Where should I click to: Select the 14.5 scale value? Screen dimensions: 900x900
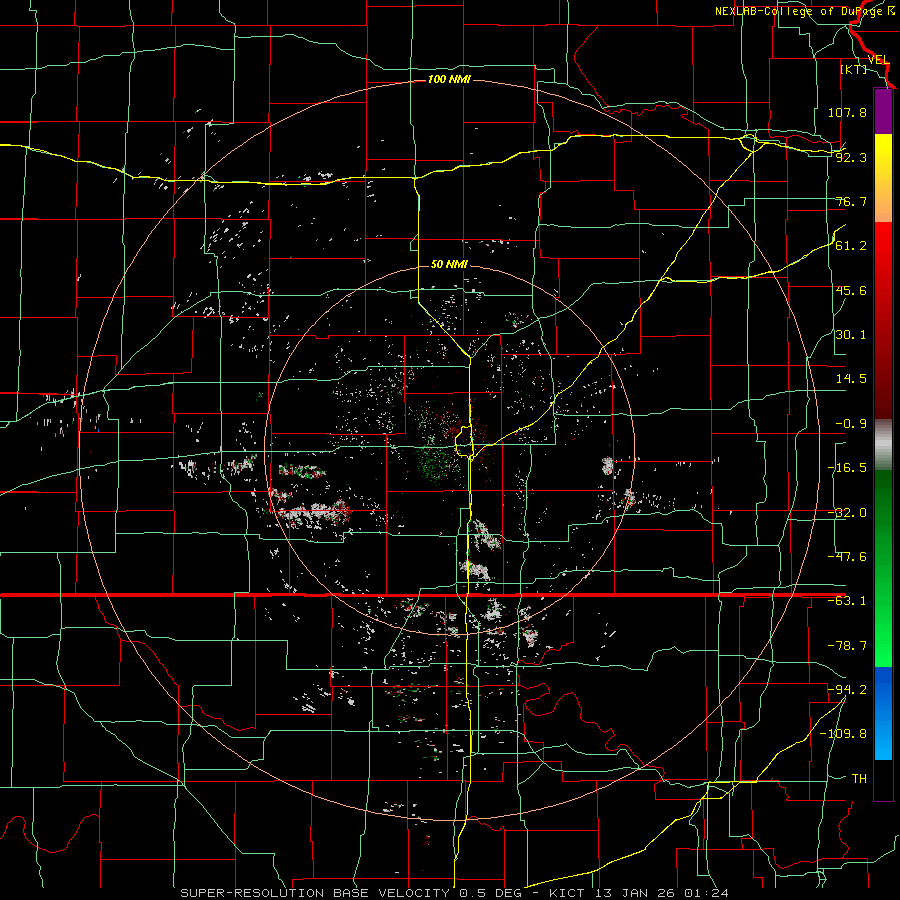coord(851,379)
